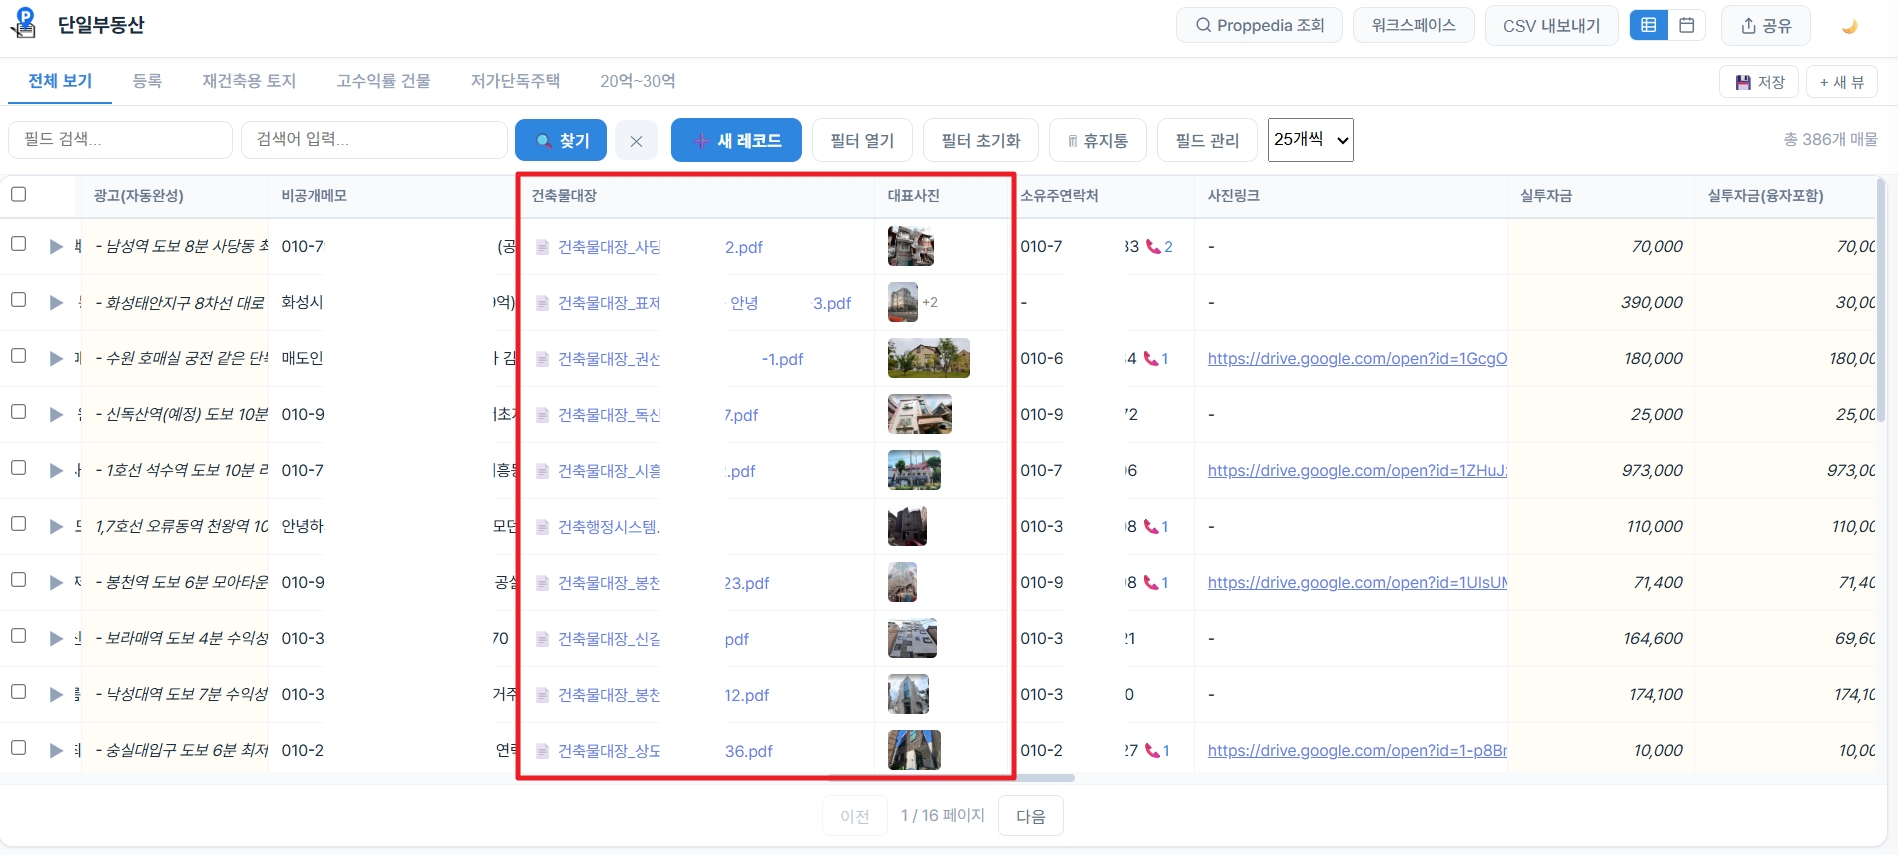1898x855 pixels.
Task: Check the 신독산역 row checkbox
Action: pos(18,412)
